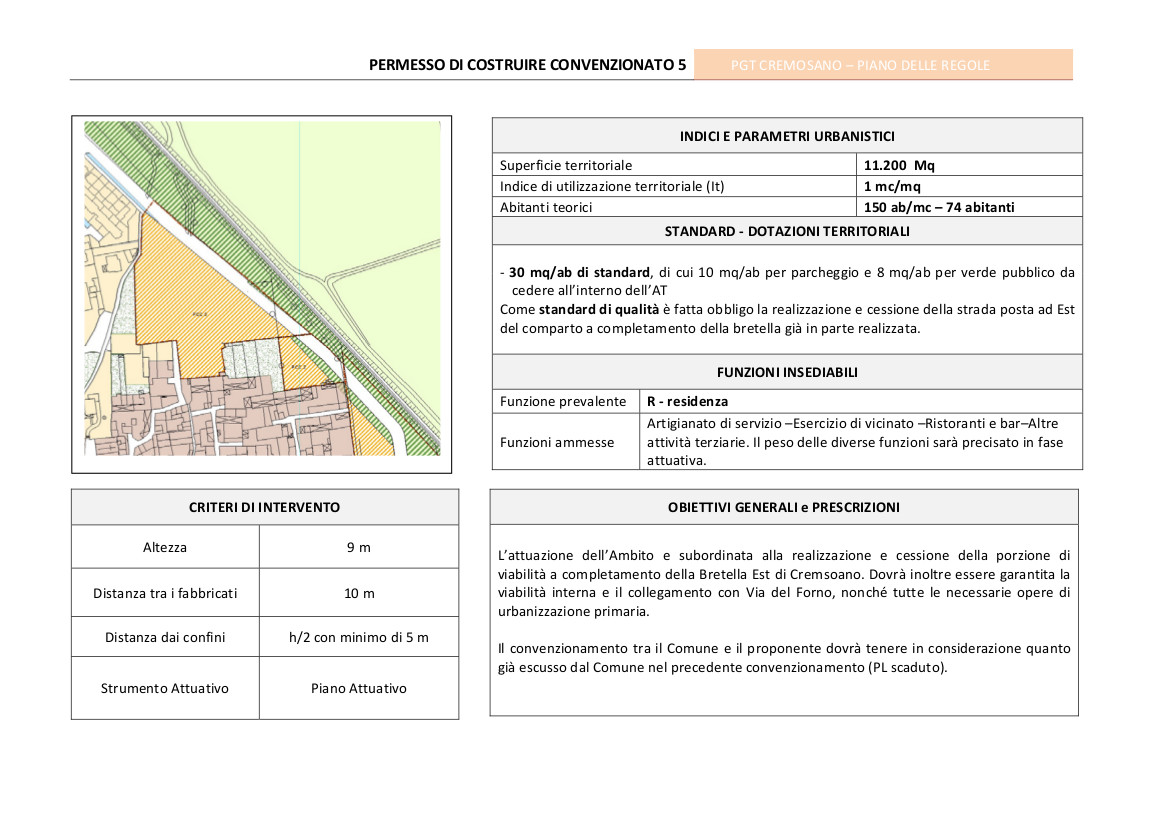Click the Piano Attuativo value cell

[359, 688]
